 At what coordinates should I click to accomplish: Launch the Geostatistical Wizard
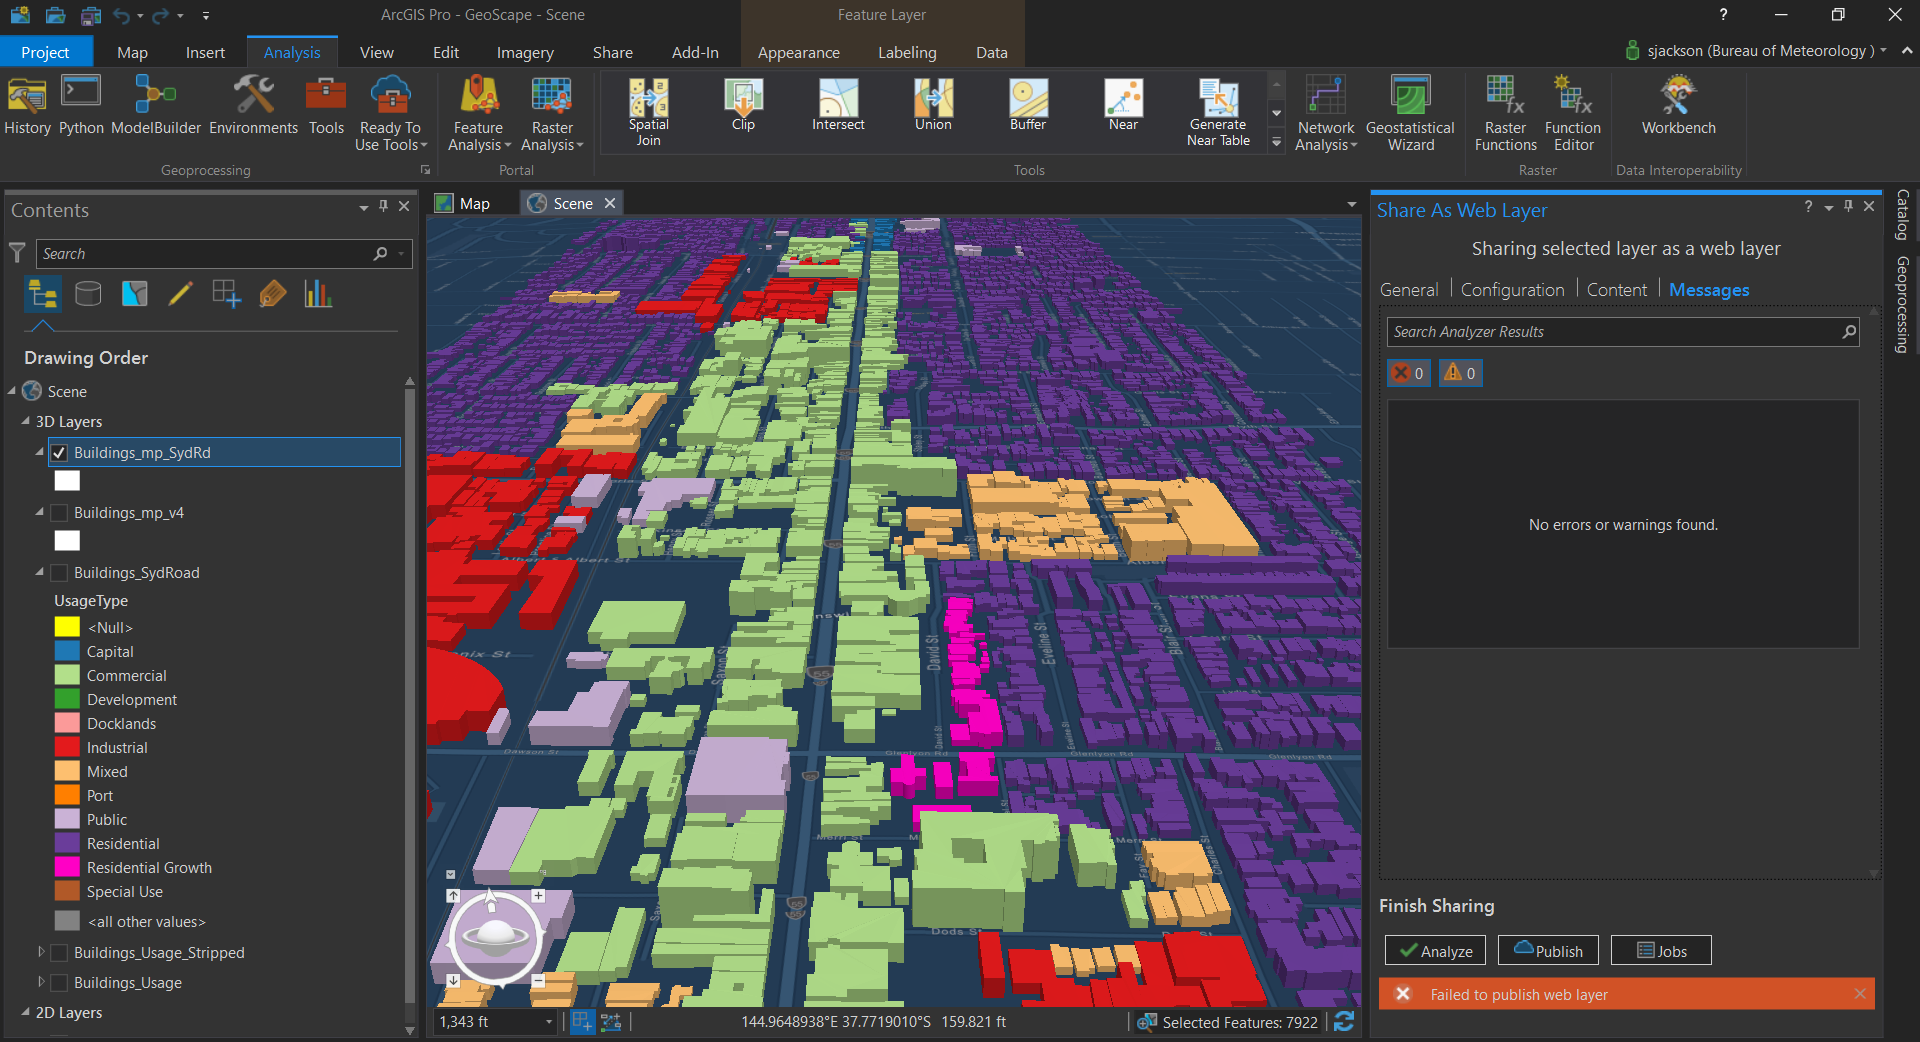pyautogui.click(x=1410, y=114)
